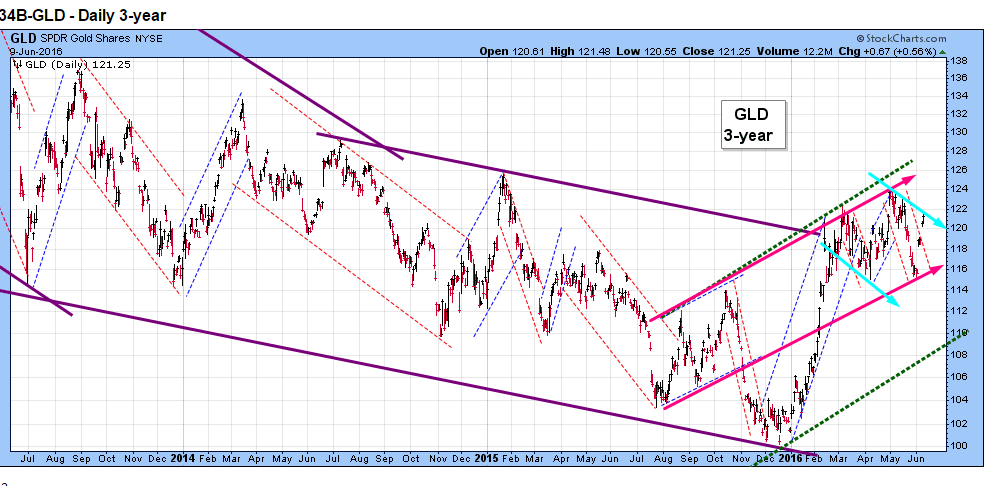Click the 112 price axis label
Image resolution: width=985 pixels, height=486 pixels.
coord(958,310)
